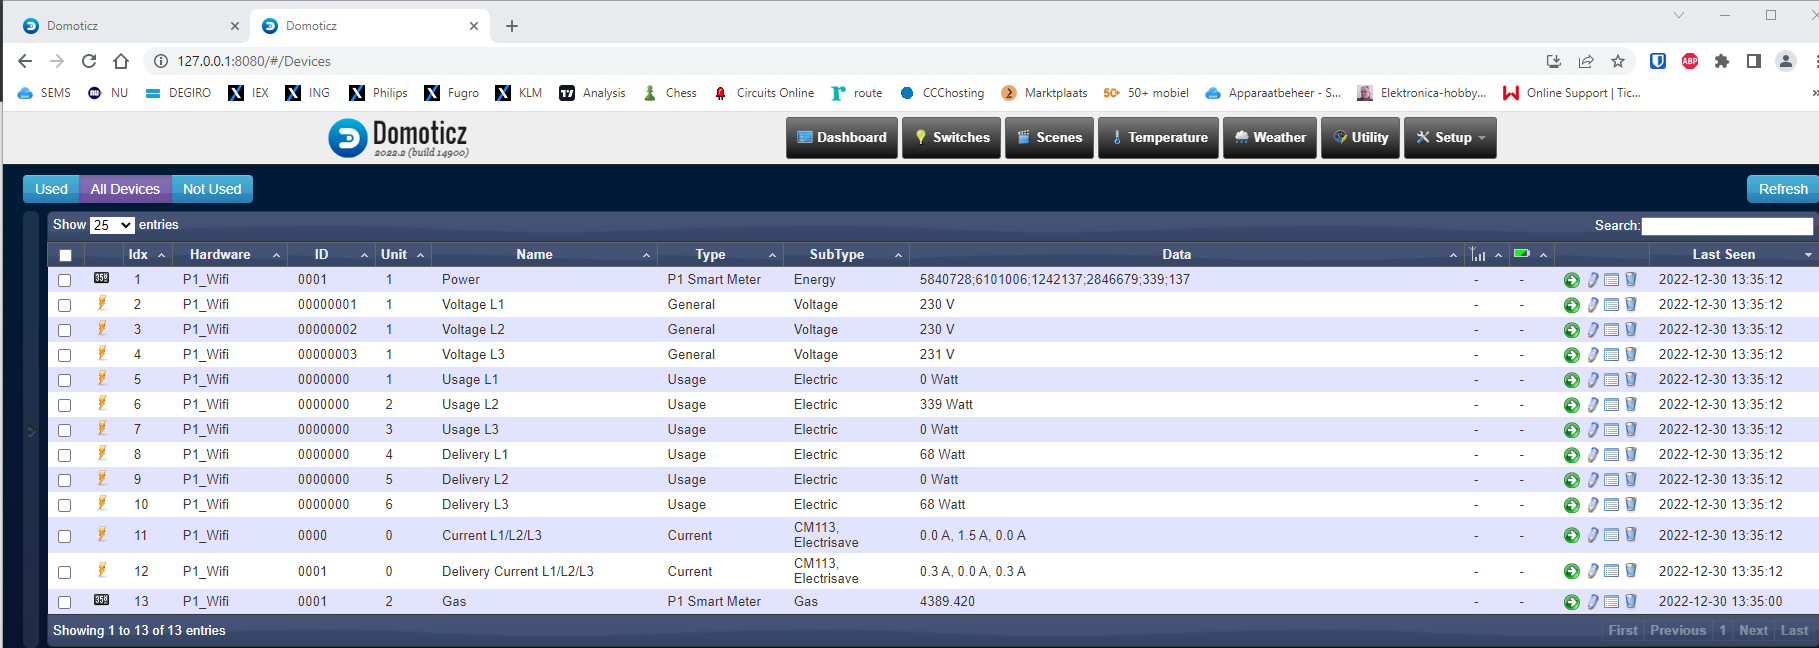Sort by the battery level column icon

[x=1522, y=254]
